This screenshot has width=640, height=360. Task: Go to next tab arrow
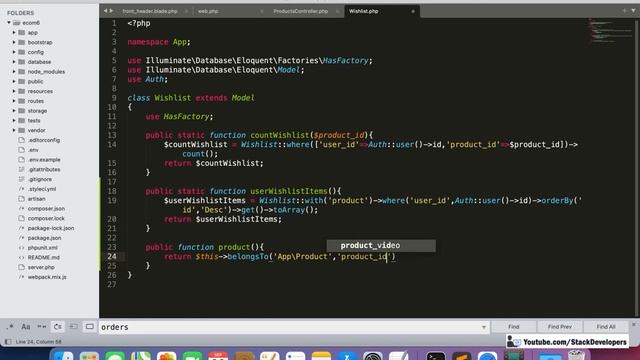coord(111,11)
